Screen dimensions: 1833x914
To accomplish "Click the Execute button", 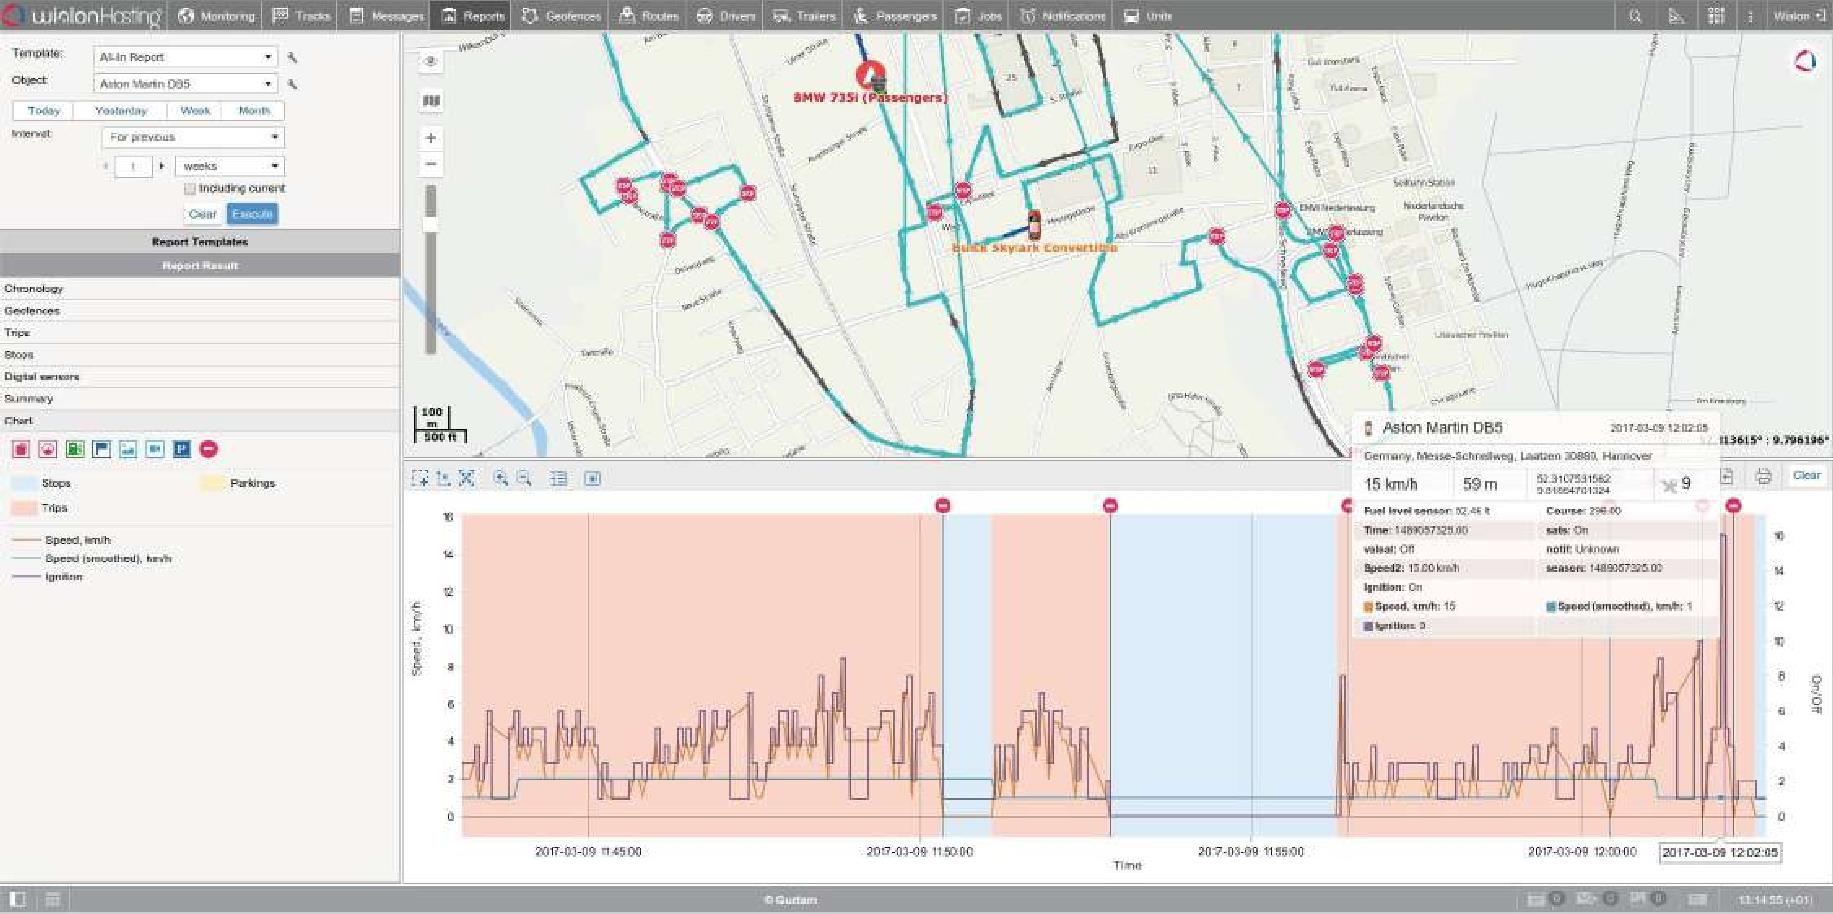I will 252,214.
